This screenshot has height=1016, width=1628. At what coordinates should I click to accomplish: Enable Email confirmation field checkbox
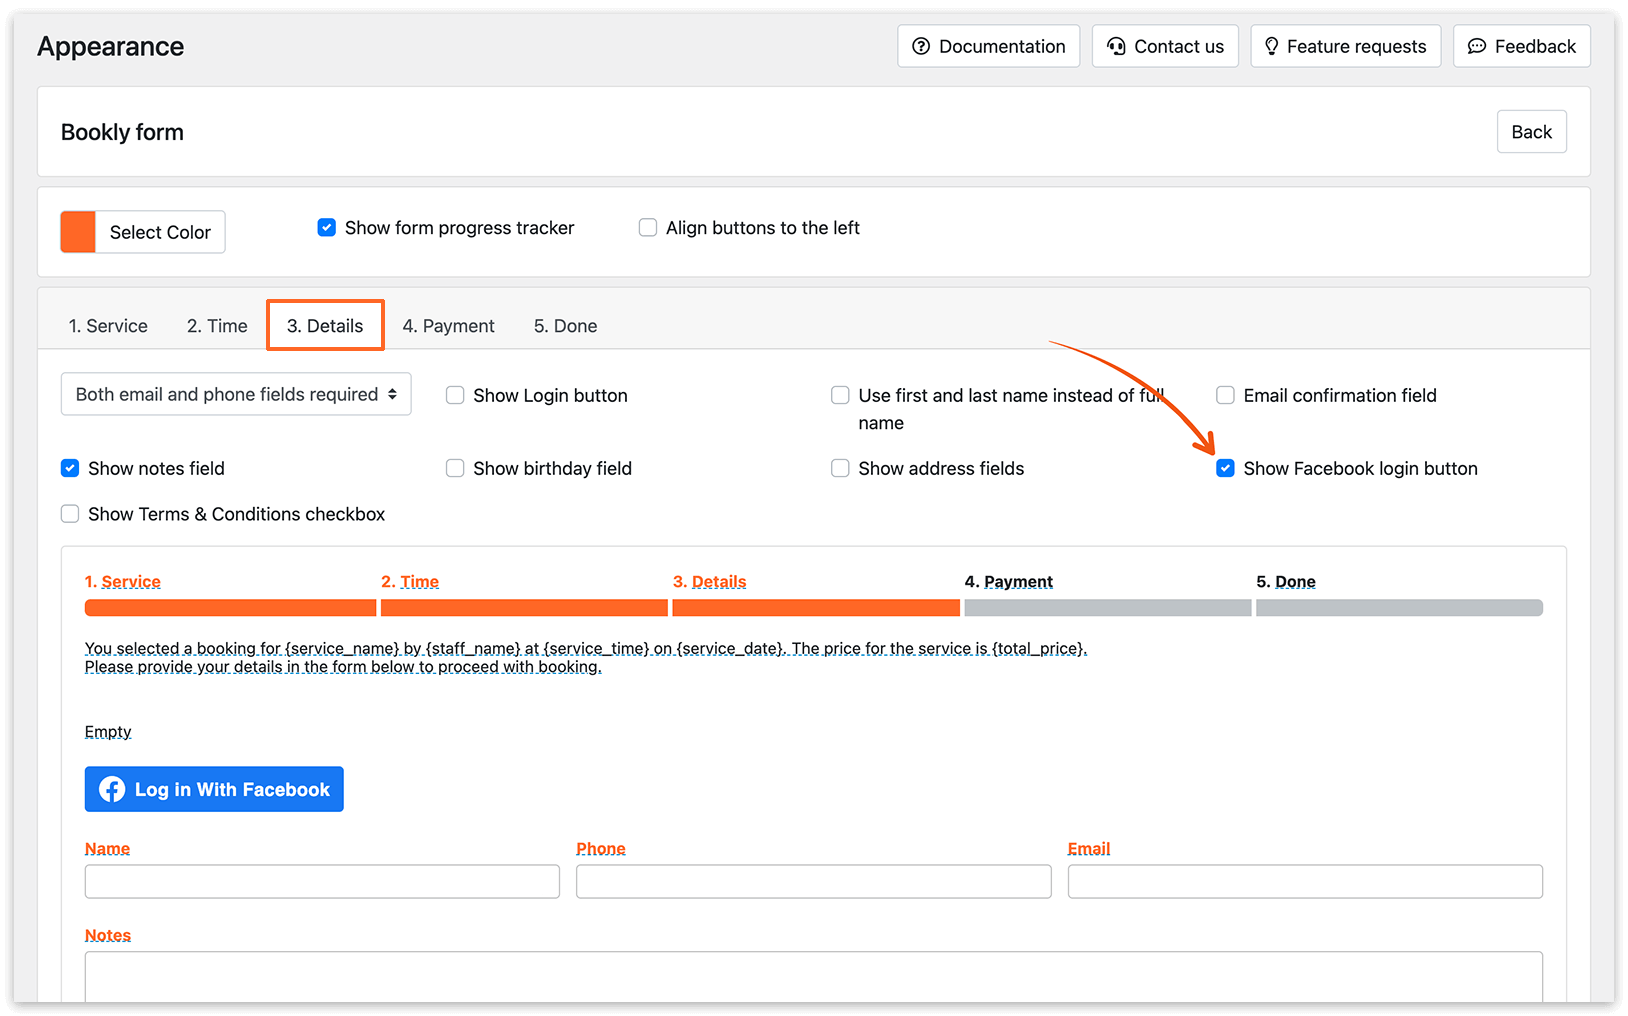pyautogui.click(x=1225, y=395)
